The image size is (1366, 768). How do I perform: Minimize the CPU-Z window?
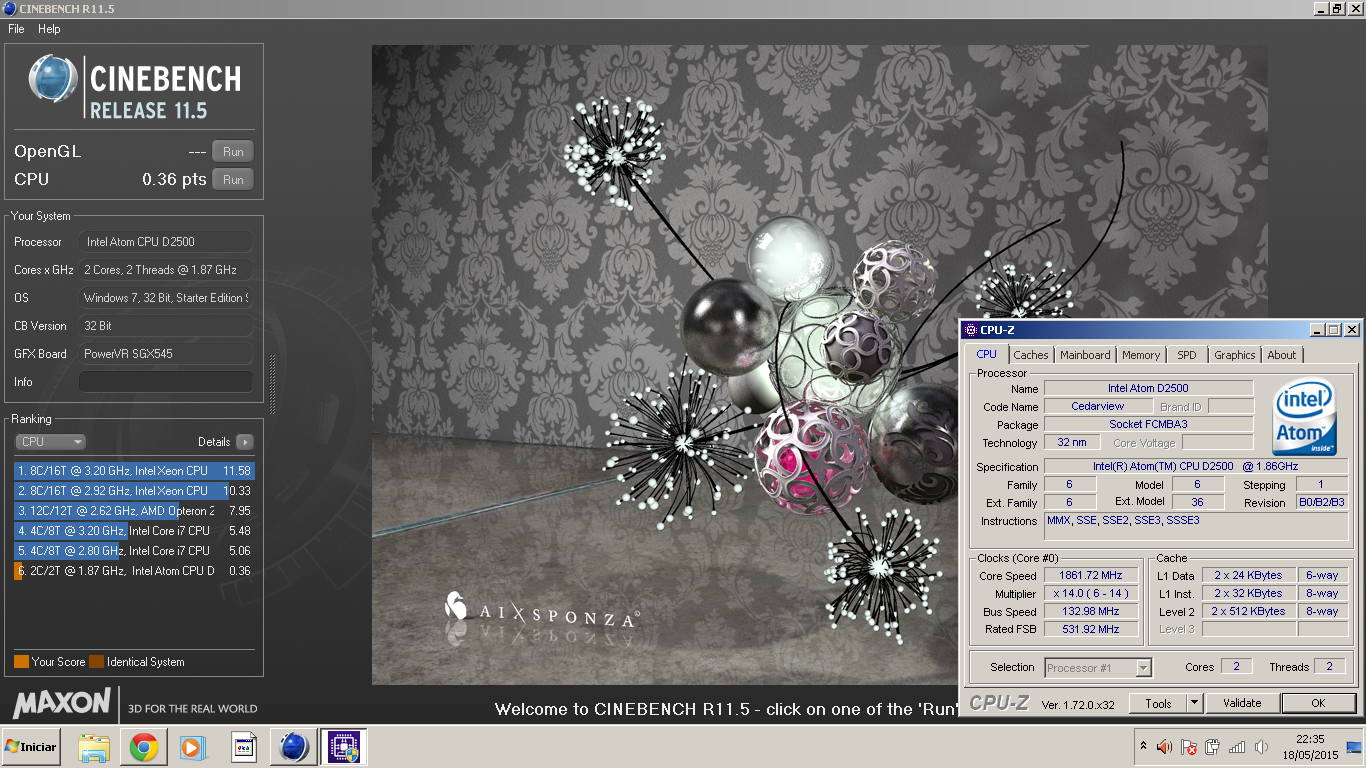click(1318, 330)
